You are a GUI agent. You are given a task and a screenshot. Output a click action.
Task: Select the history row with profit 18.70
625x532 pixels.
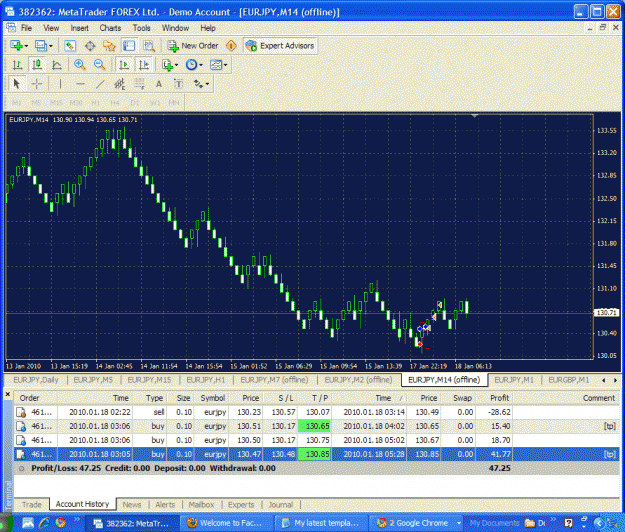[x=317, y=440]
